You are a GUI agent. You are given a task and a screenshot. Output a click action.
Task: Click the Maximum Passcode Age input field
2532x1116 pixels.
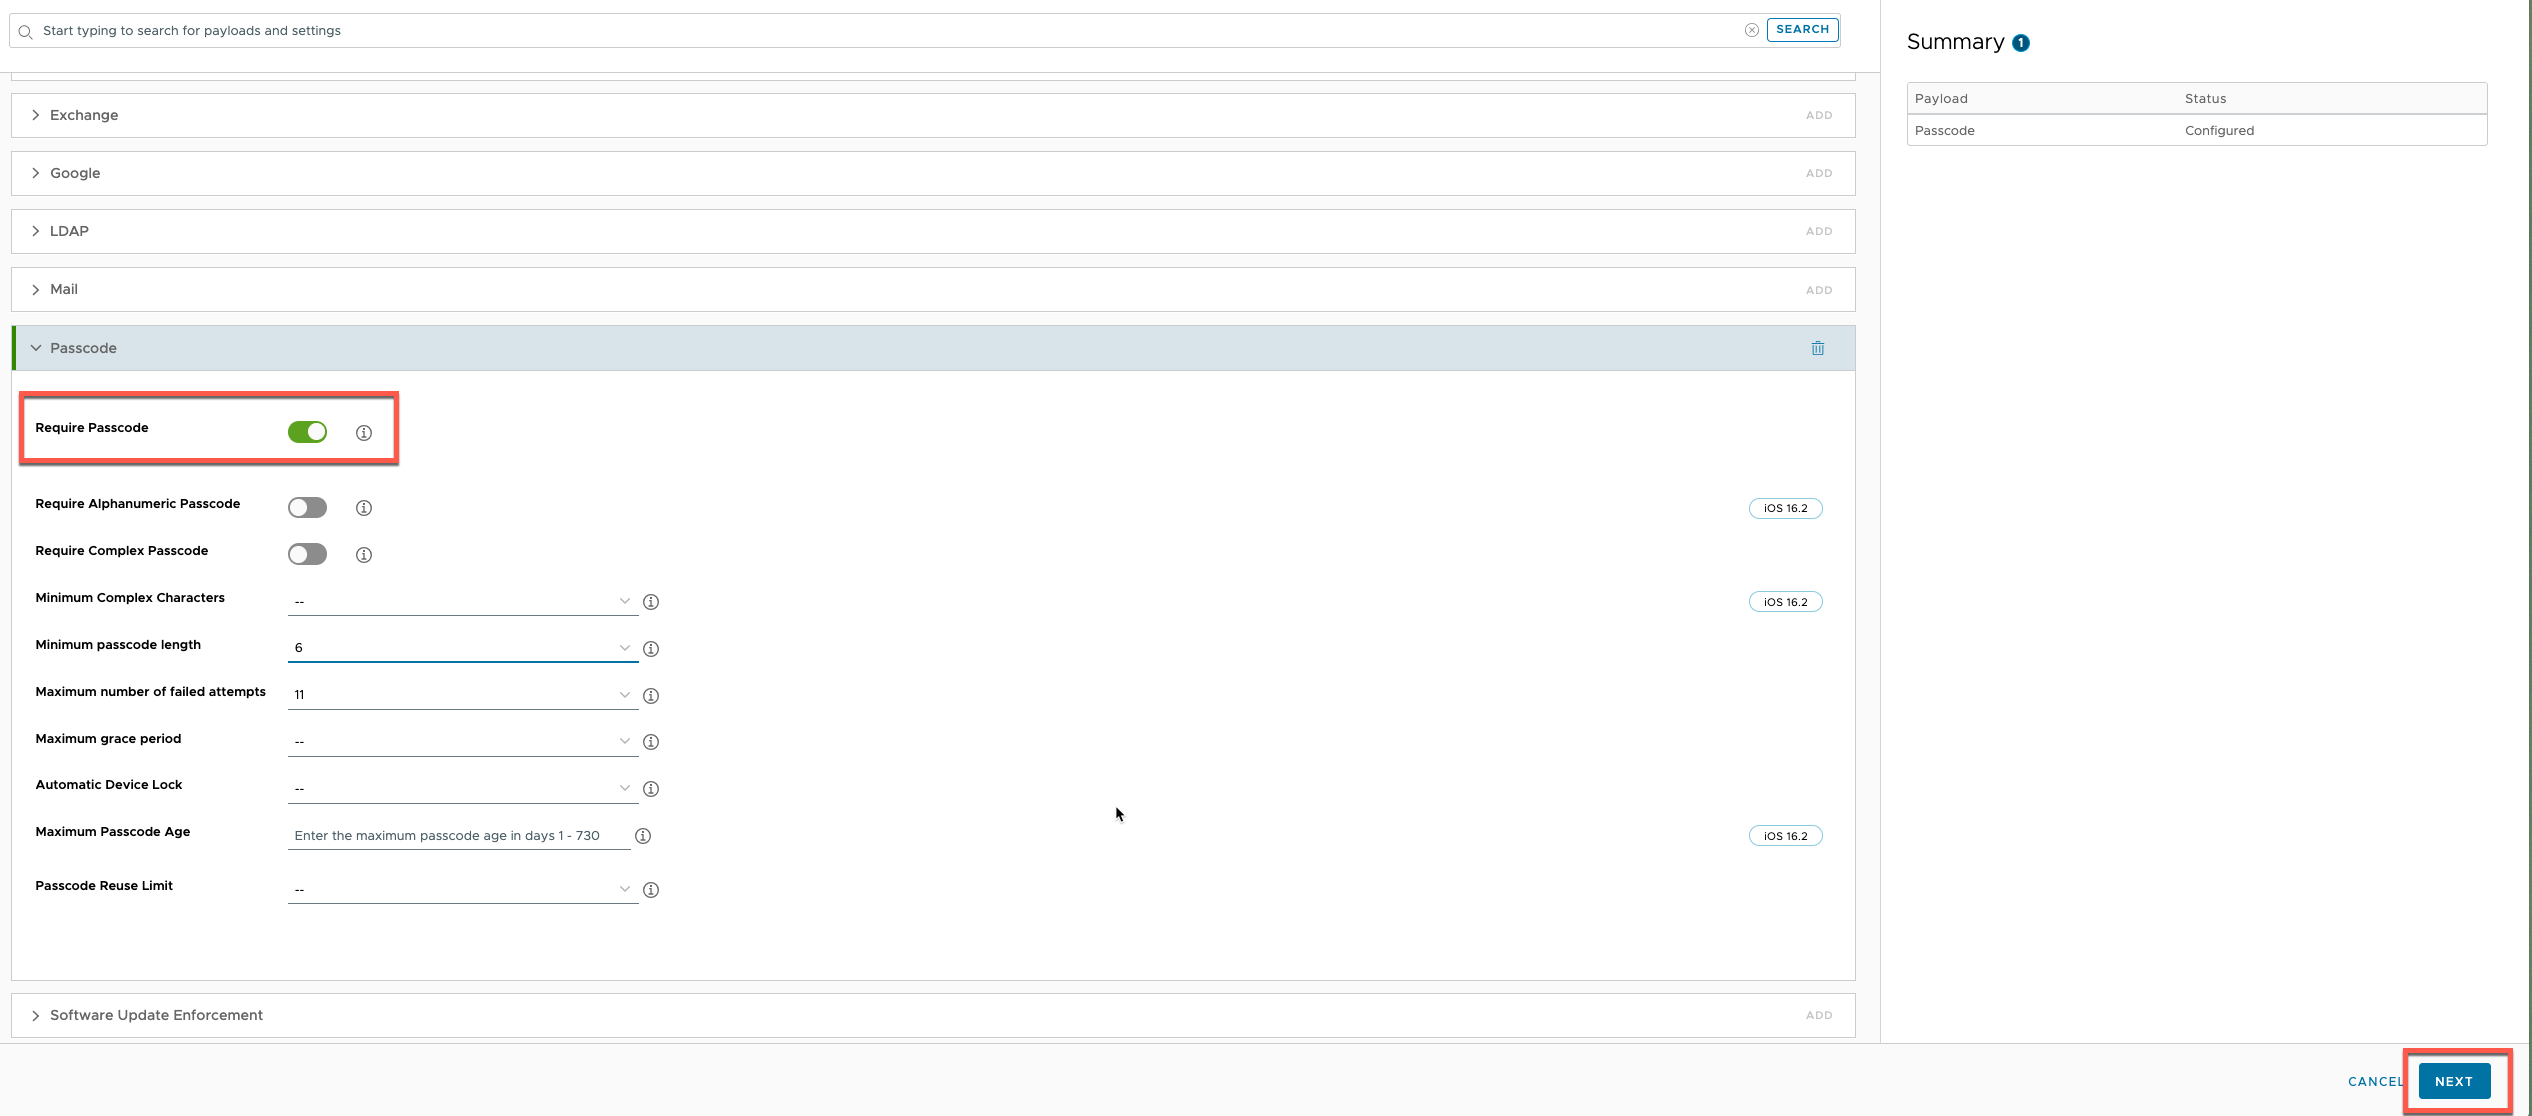458,836
